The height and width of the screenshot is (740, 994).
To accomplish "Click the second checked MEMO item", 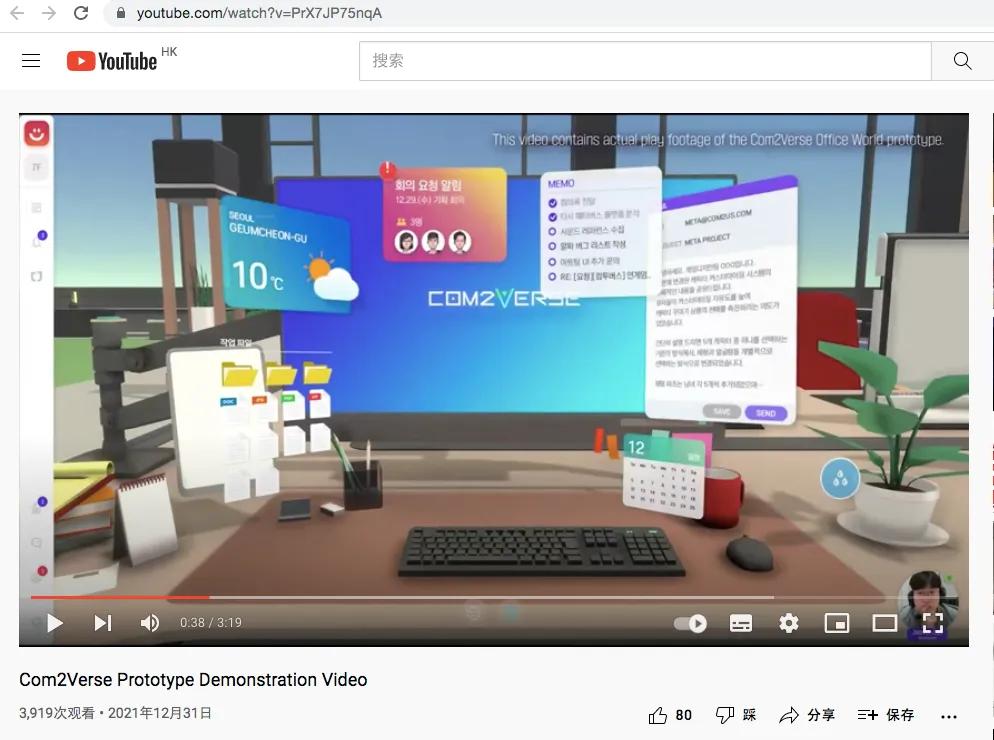I will pyautogui.click(x=594, y=216).
